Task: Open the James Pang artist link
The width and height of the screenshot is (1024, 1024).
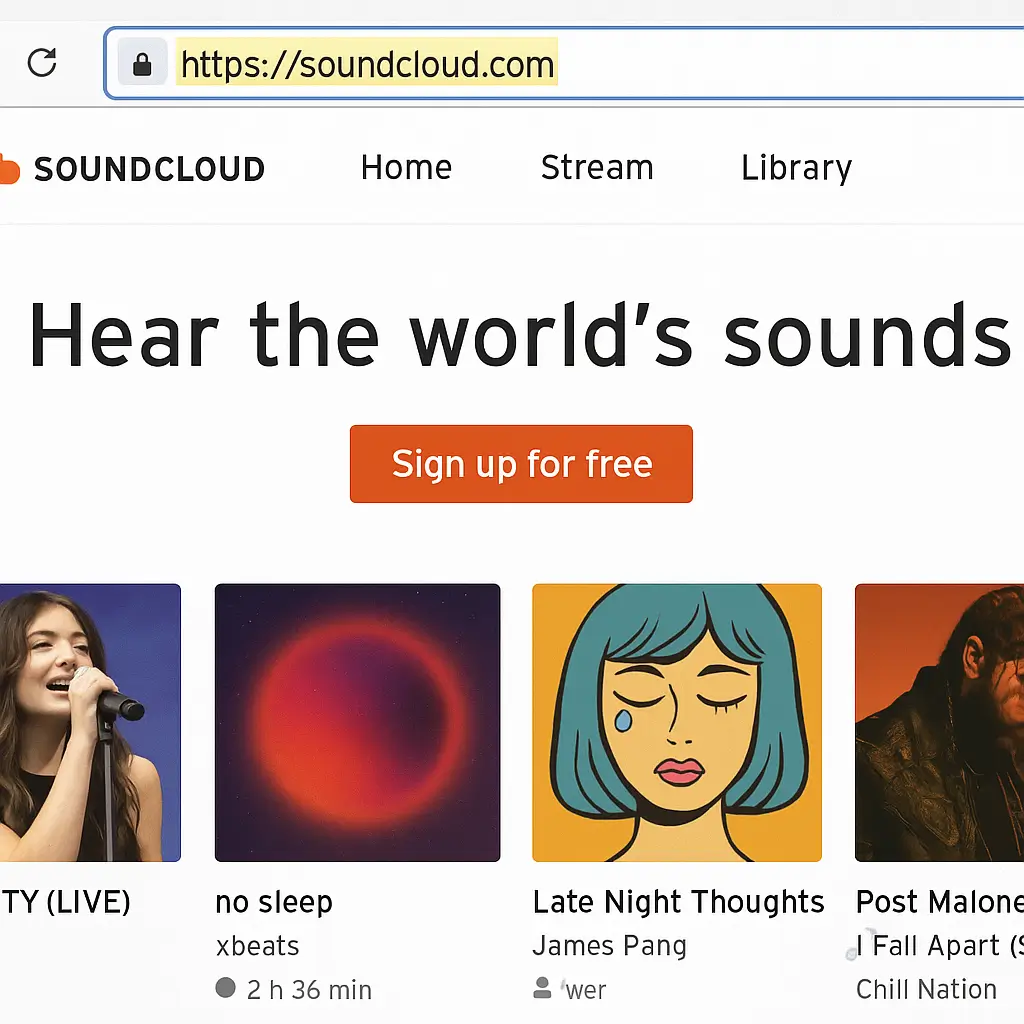Action: pos(609,946)
